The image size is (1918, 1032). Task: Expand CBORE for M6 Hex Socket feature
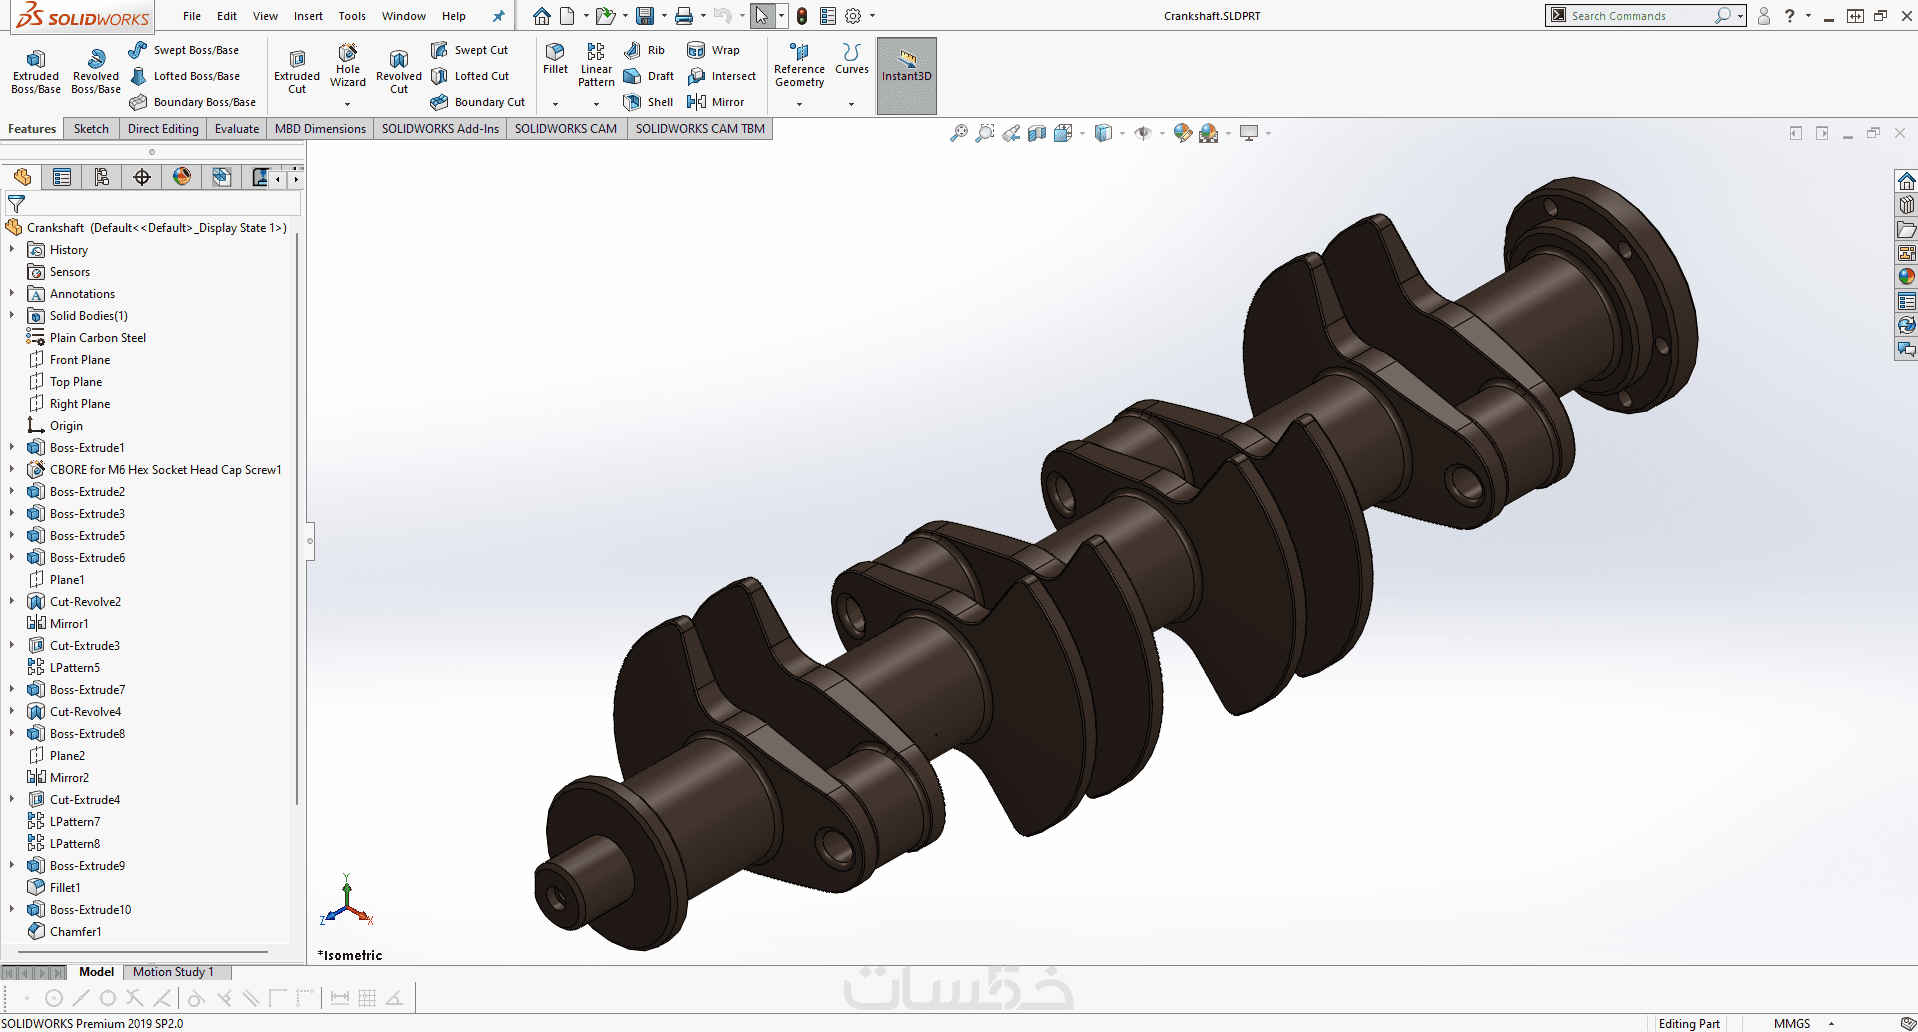[12, 470]
